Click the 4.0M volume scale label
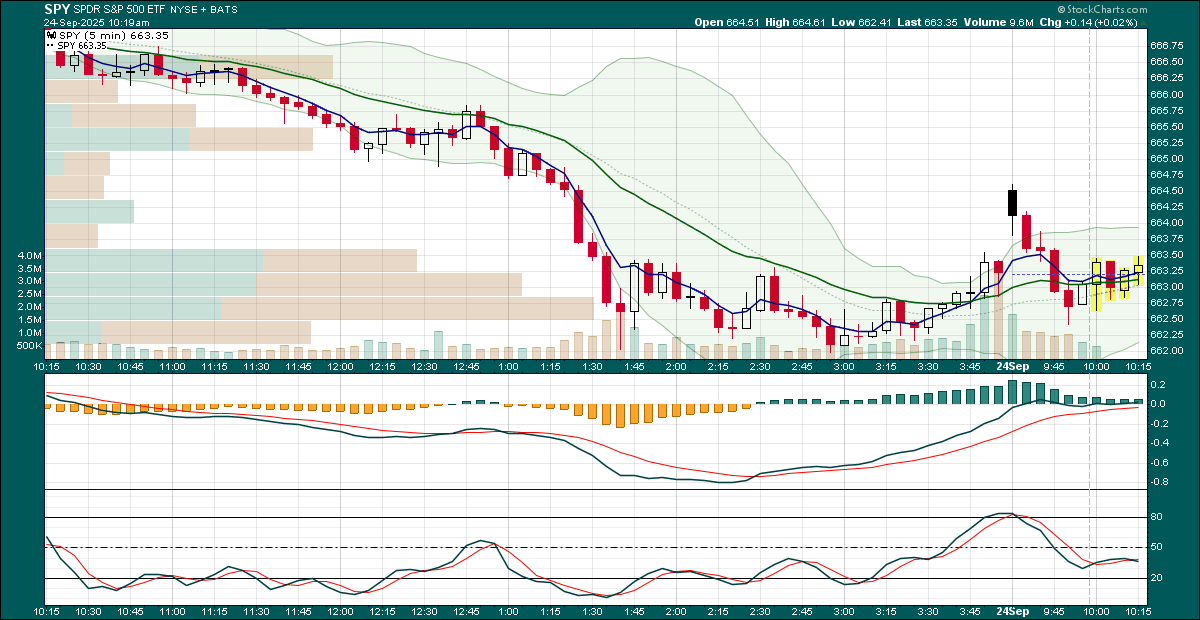The height and width of the screenshot is (620, 1200). click(x=30, y=256)
